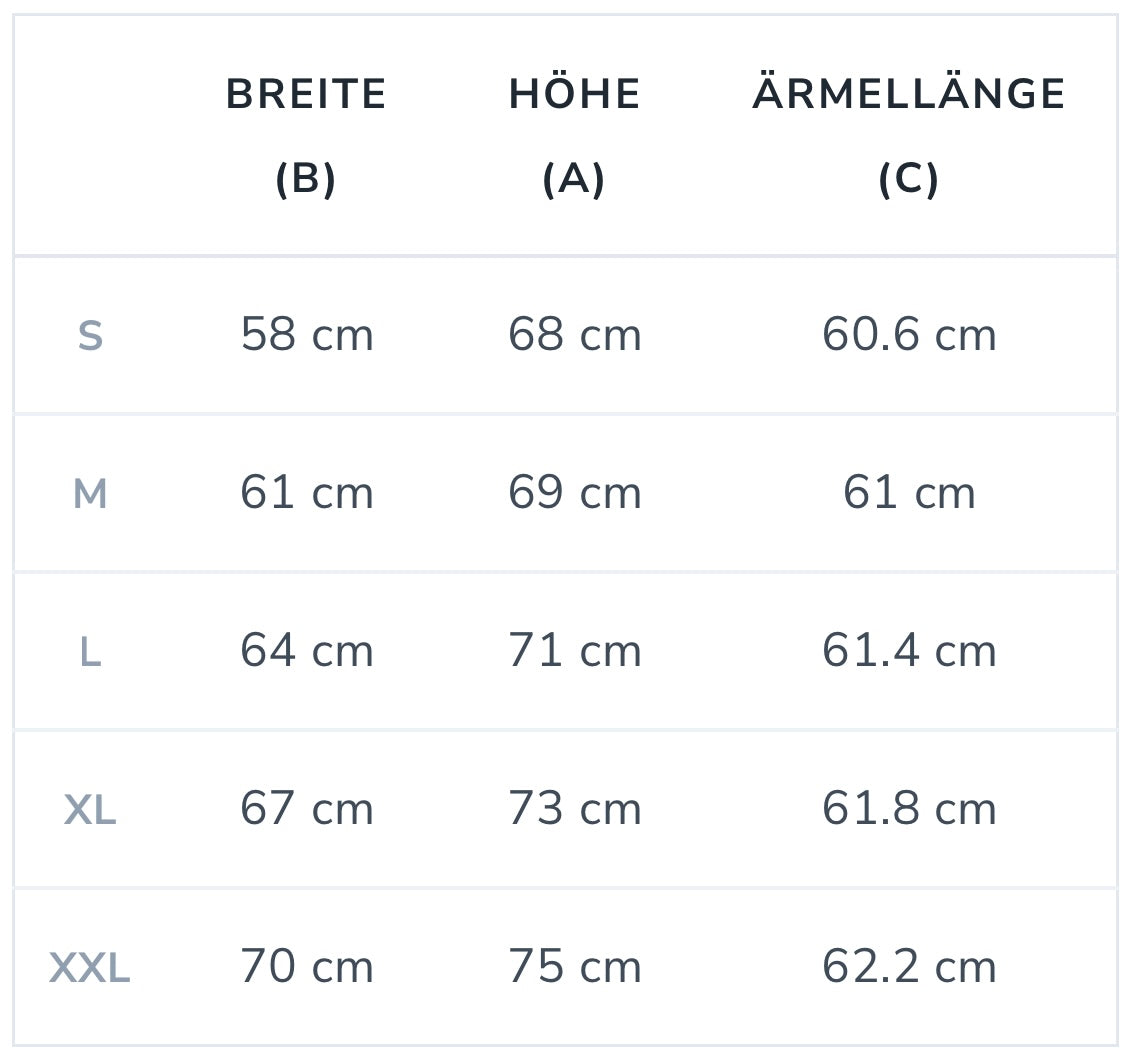Screen dimensions: 1132x1059
Task: Select the XL size row label
Action: pyautogui.click(x=90, y=810)
